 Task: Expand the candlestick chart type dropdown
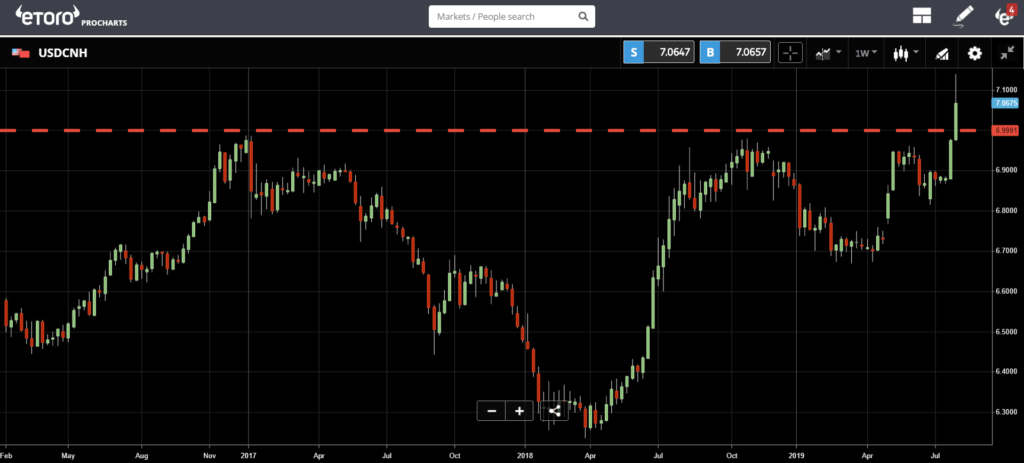click(905, 53)
